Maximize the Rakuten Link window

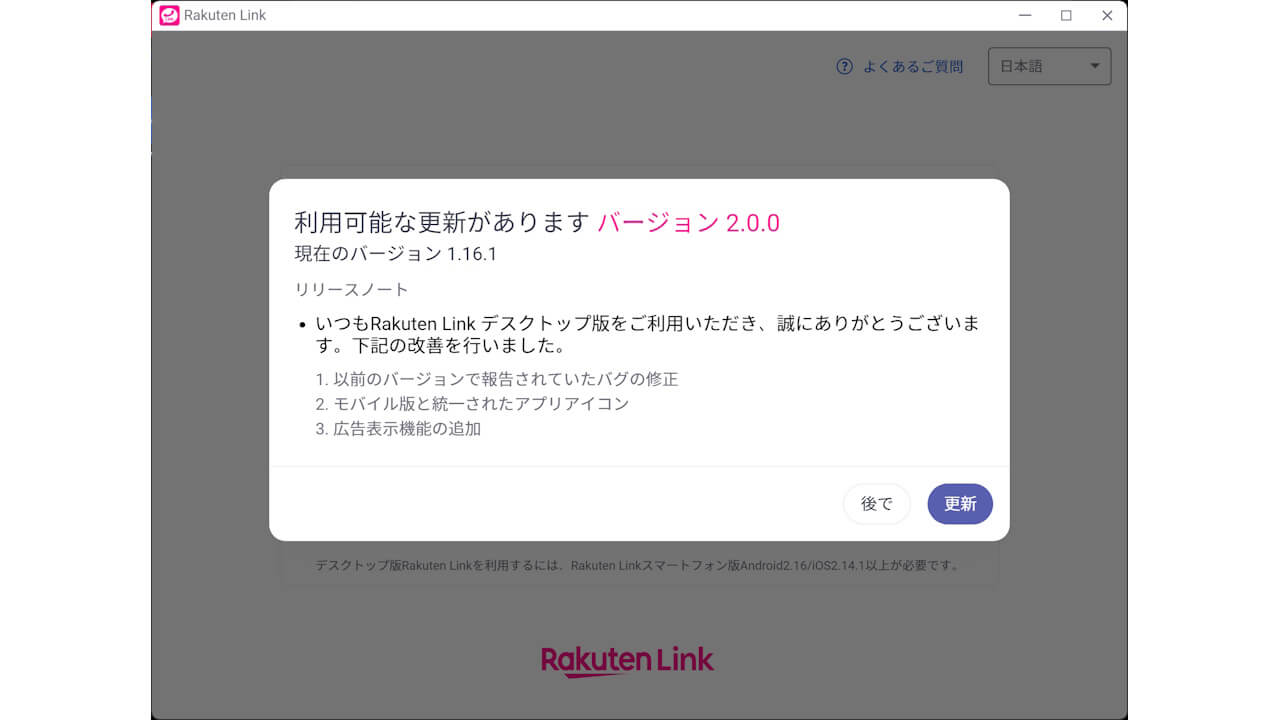coord(1066,15)
